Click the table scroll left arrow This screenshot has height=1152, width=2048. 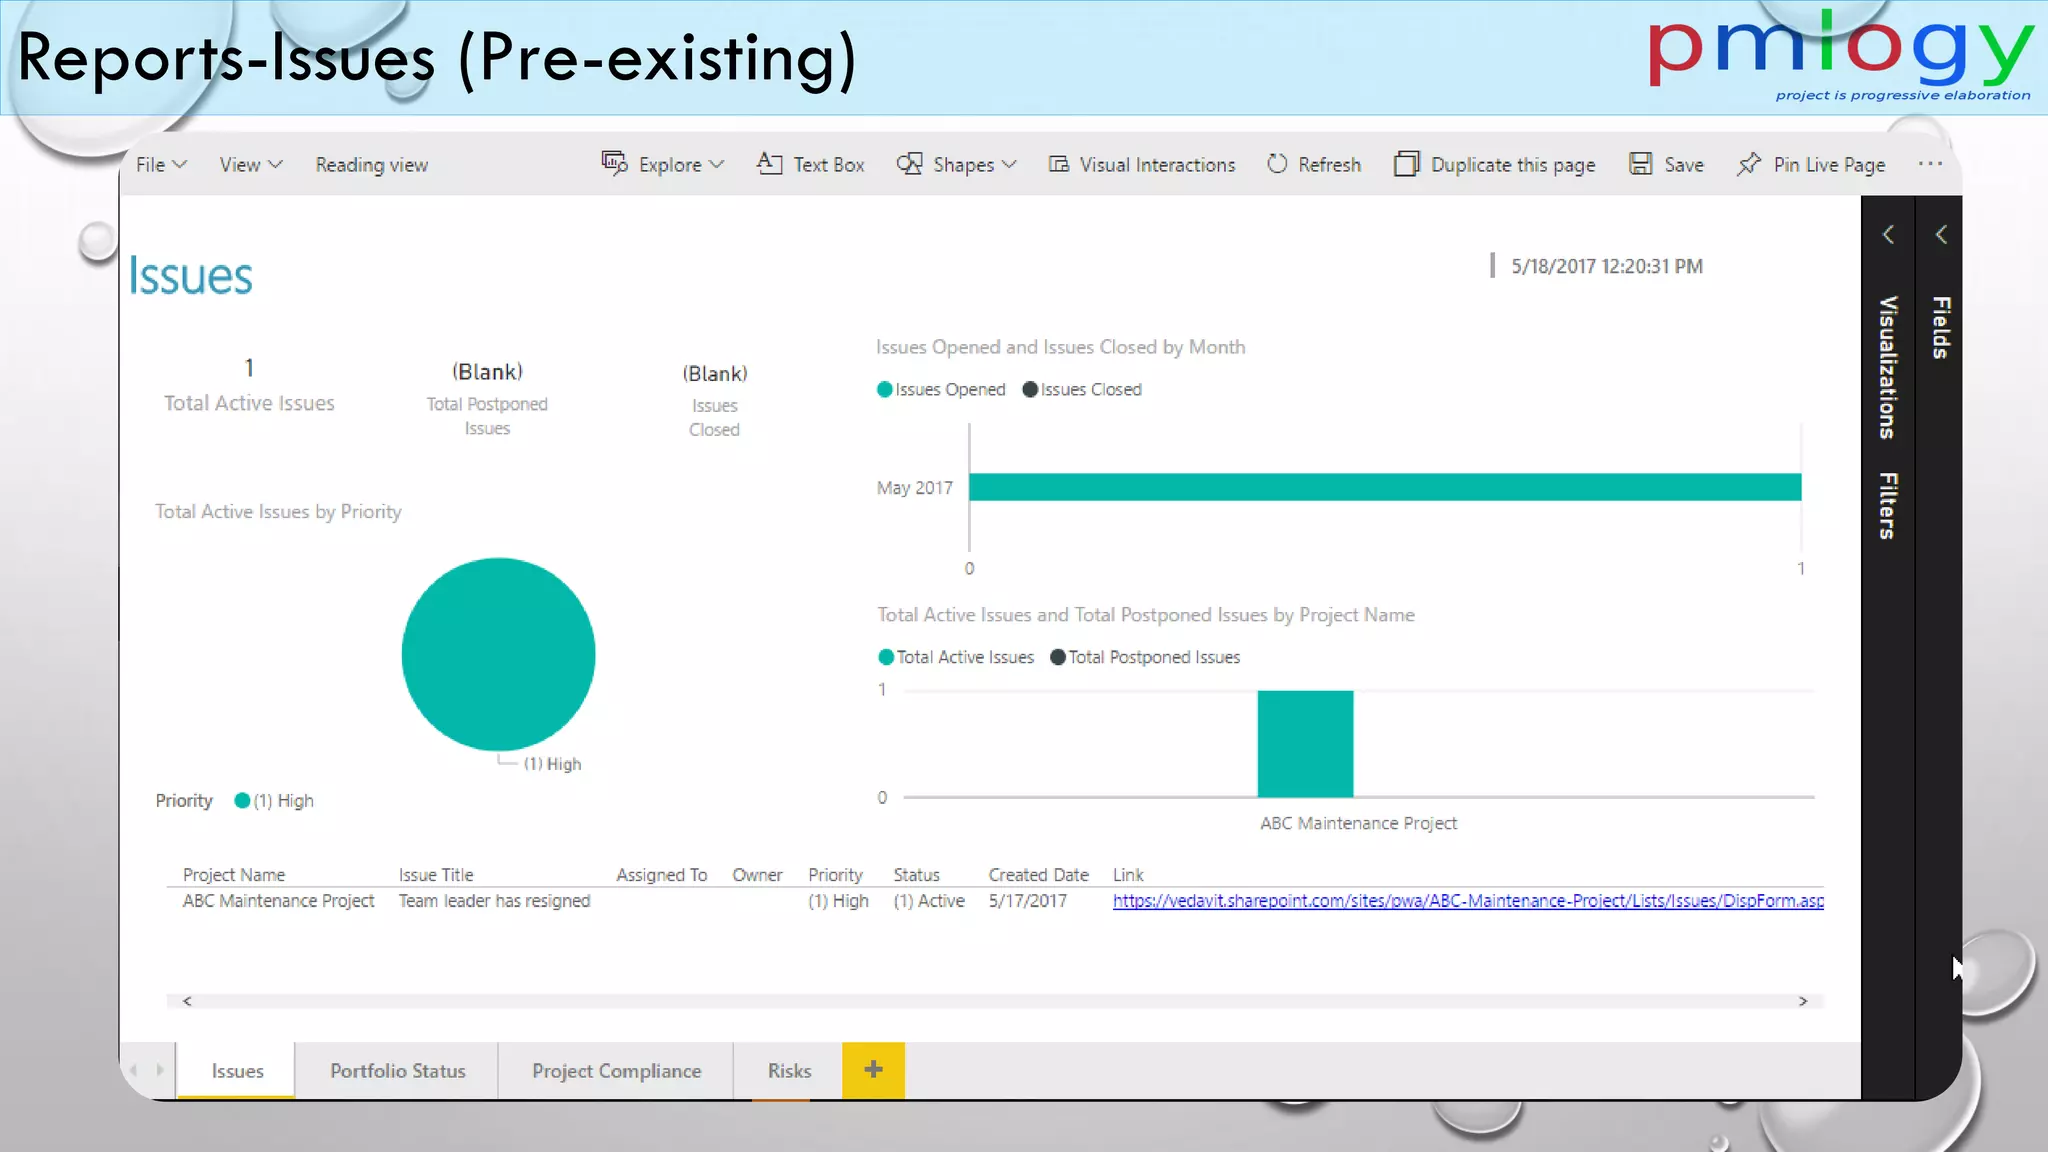187,1001
